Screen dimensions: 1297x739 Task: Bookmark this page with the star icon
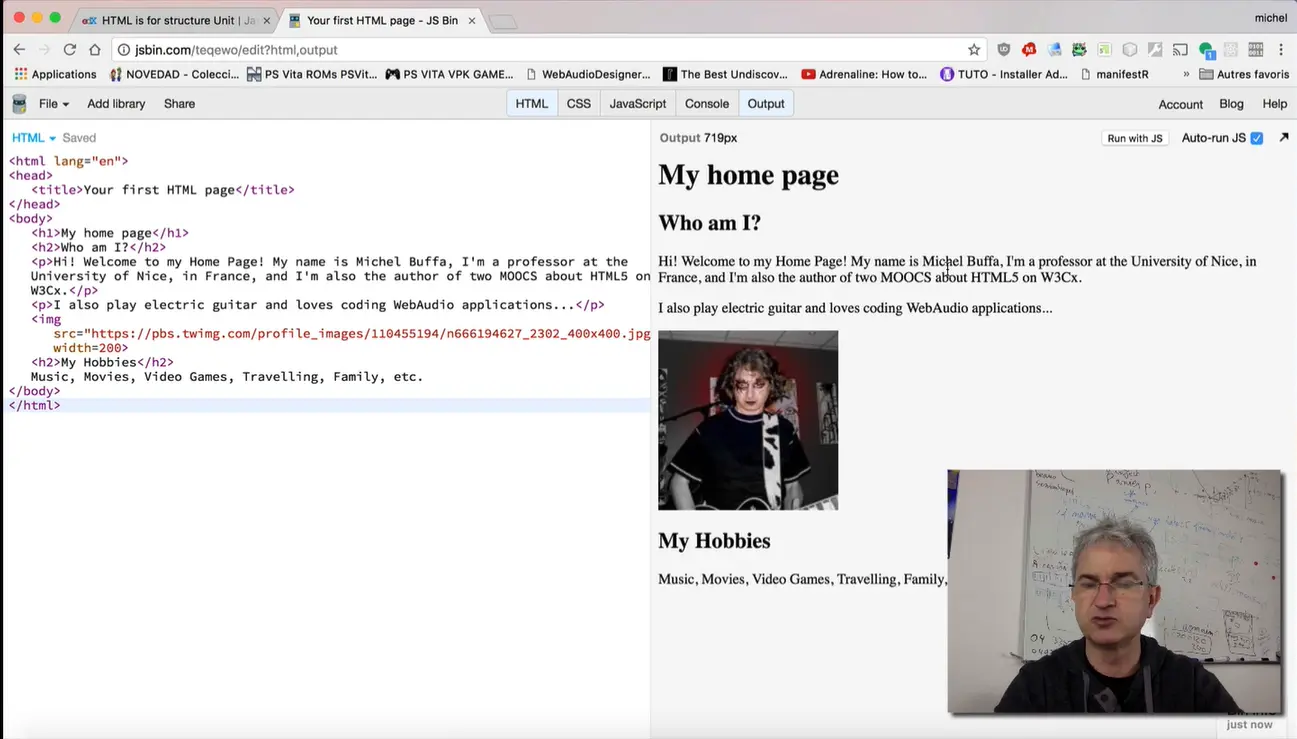click(974, 50)
